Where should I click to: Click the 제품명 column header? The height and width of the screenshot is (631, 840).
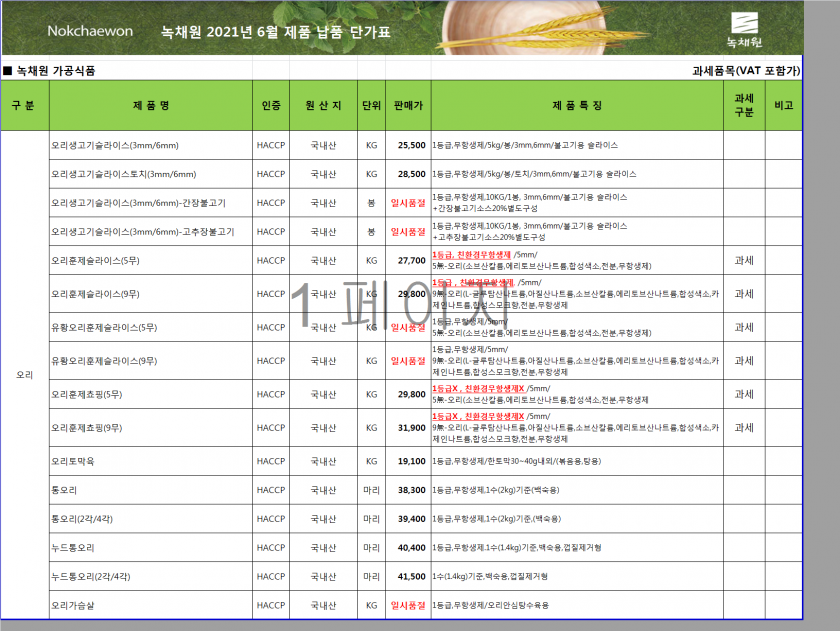coord(151,106)
